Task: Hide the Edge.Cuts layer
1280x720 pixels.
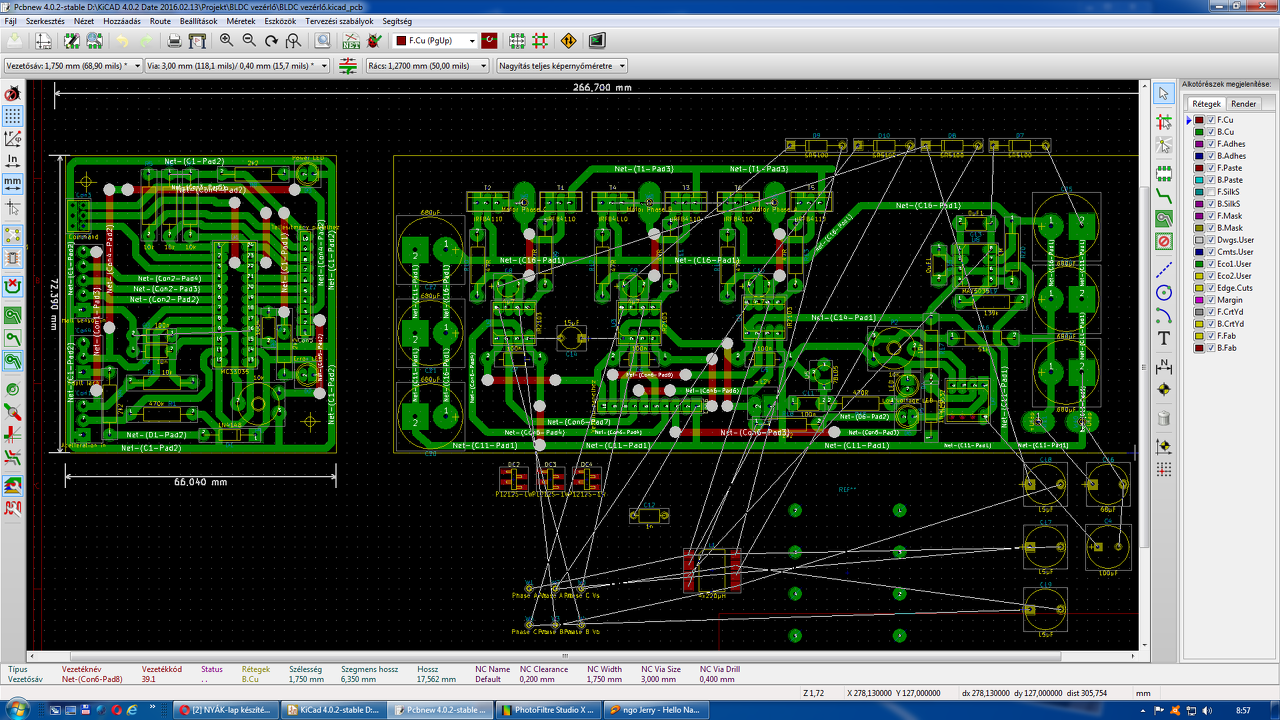Action: coord(1211,288)
